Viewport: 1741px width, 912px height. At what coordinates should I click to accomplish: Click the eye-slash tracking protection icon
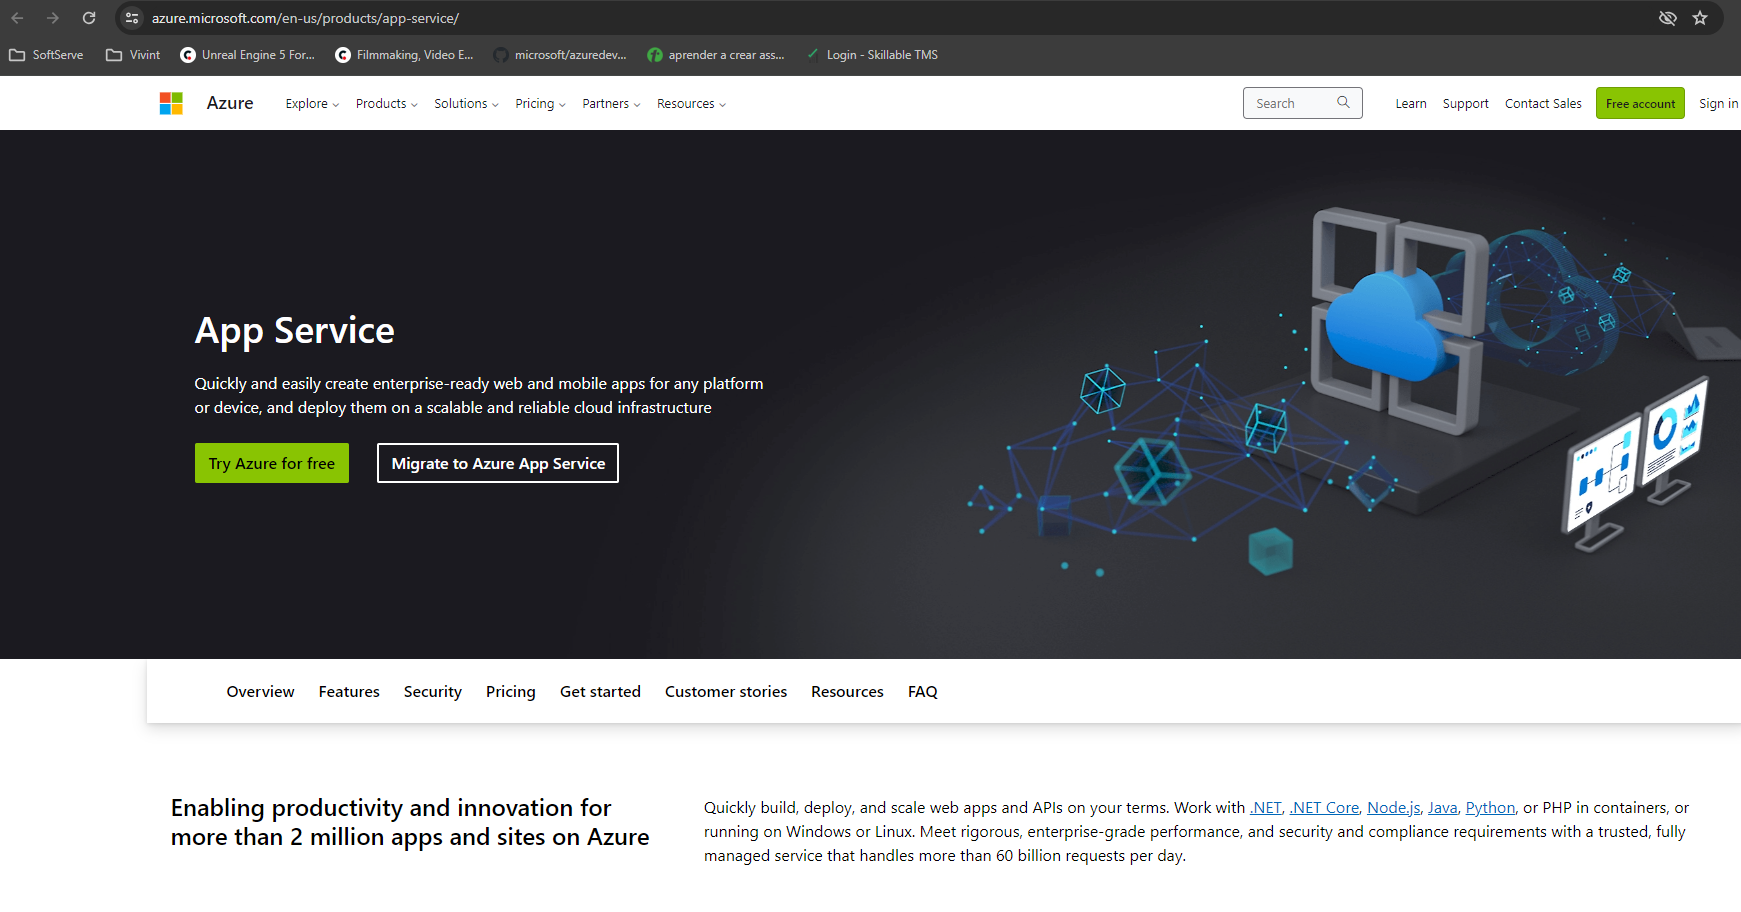pyautogui.click(x=1667, y=18)
